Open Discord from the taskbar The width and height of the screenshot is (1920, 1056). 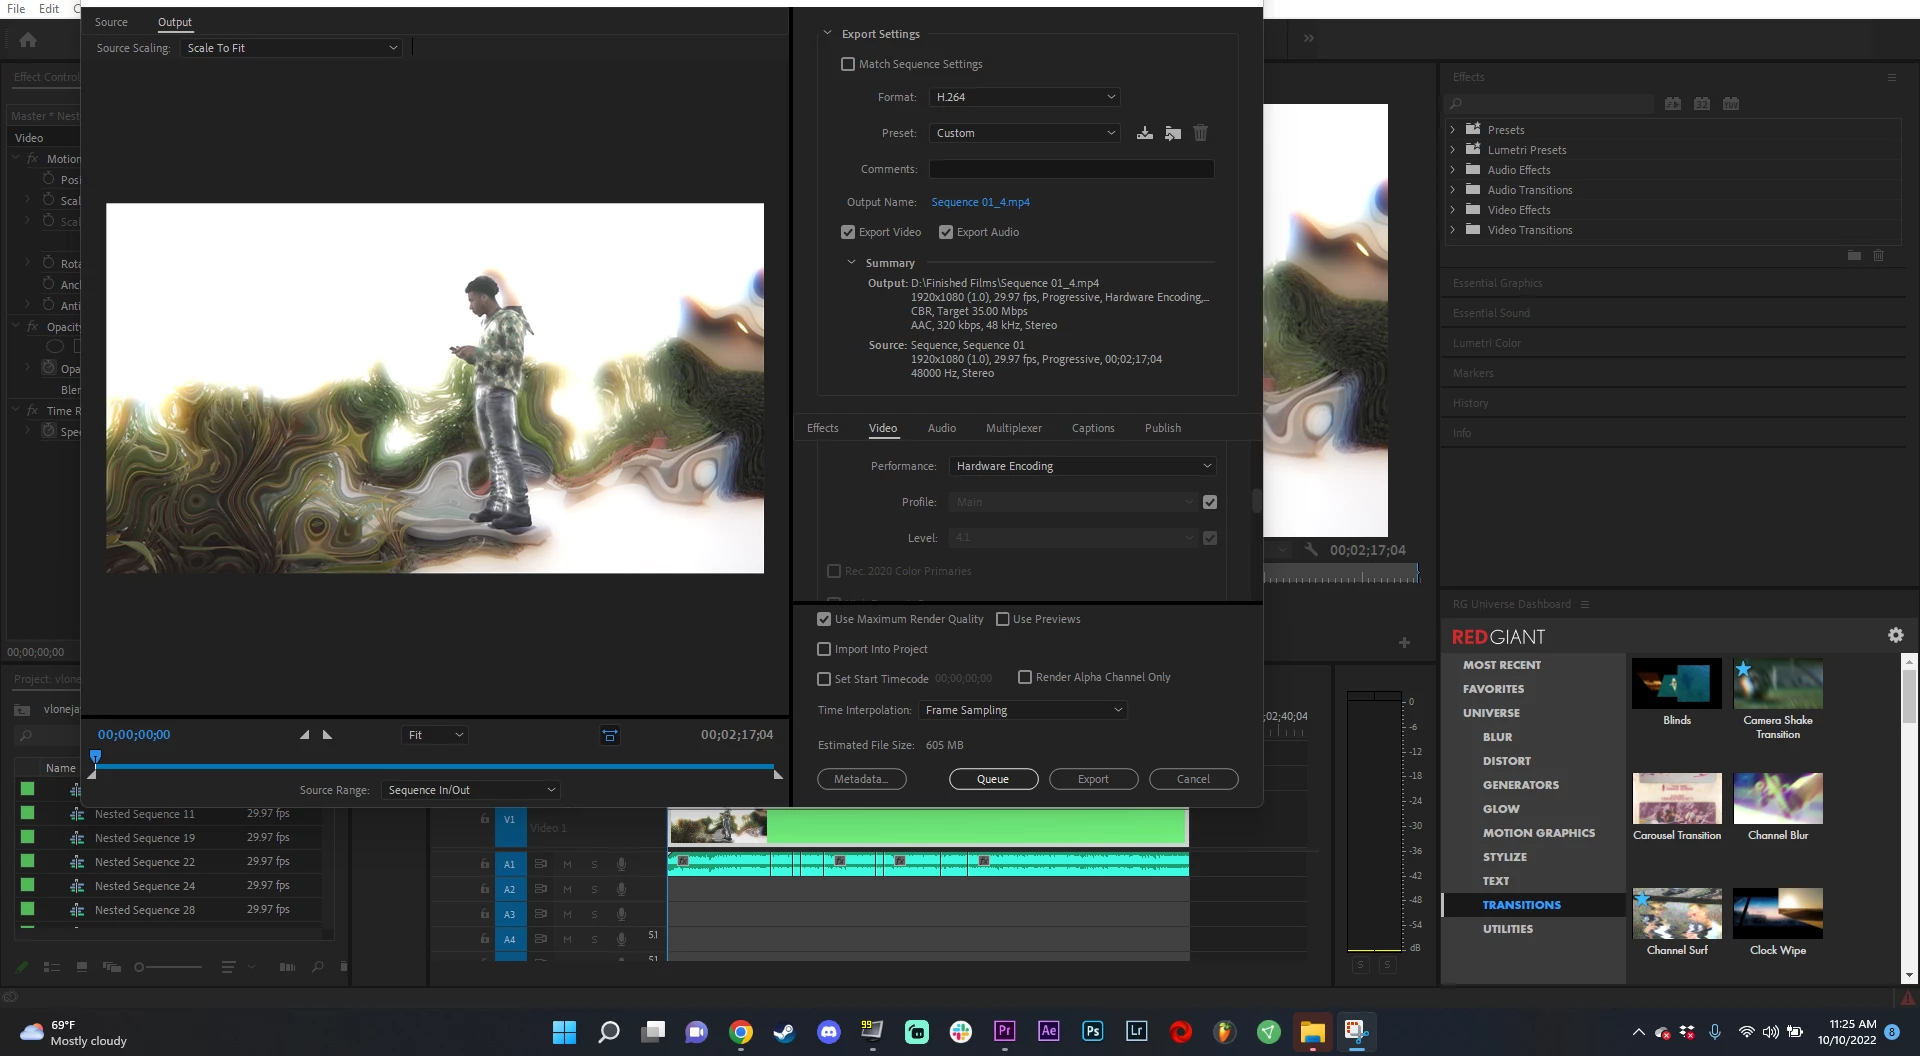tap(829, 1032)
